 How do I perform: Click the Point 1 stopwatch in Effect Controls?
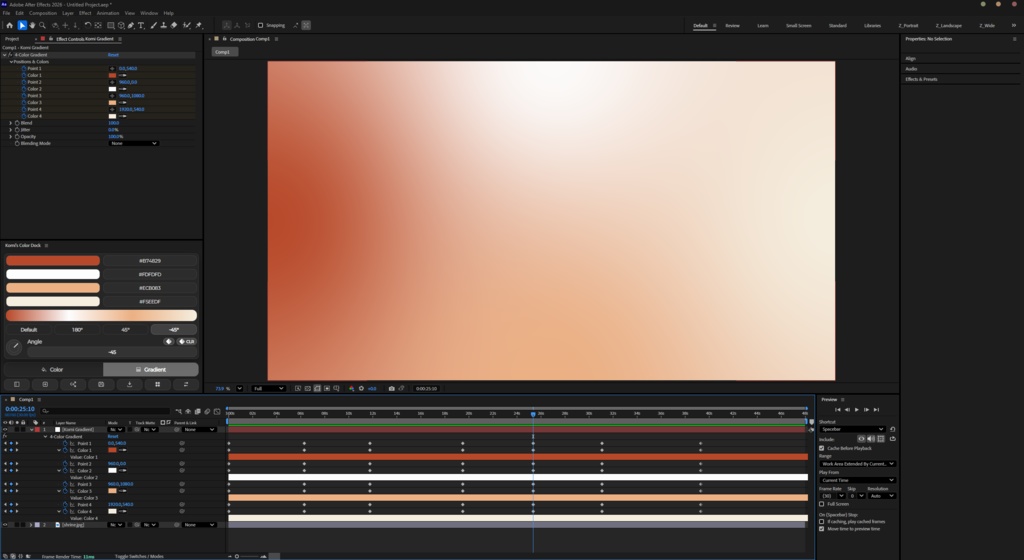(24, 69)
